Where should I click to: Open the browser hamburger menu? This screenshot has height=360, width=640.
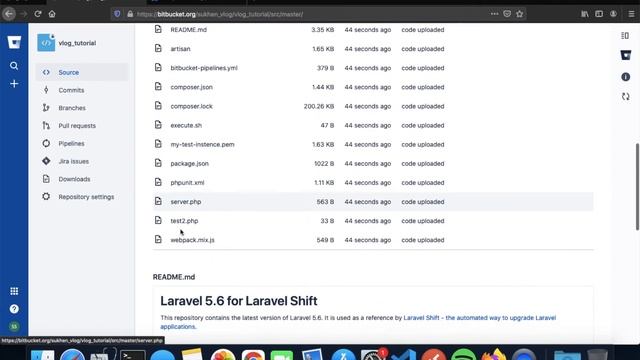631,14
